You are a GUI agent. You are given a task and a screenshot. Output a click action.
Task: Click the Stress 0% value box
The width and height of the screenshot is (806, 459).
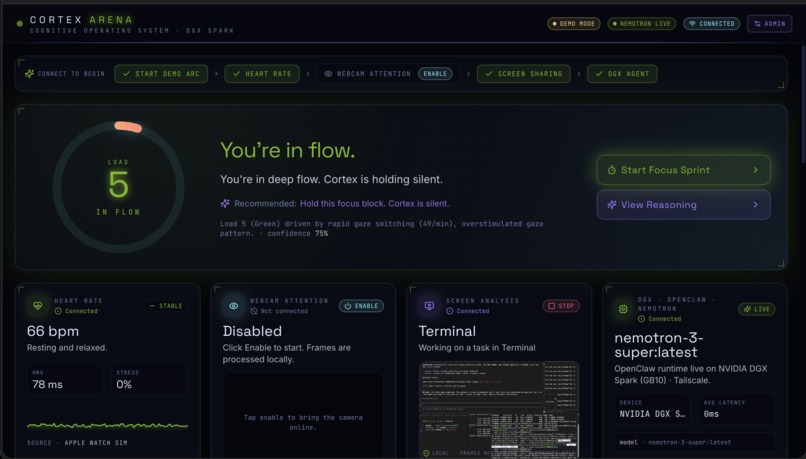tap(150, 379)
